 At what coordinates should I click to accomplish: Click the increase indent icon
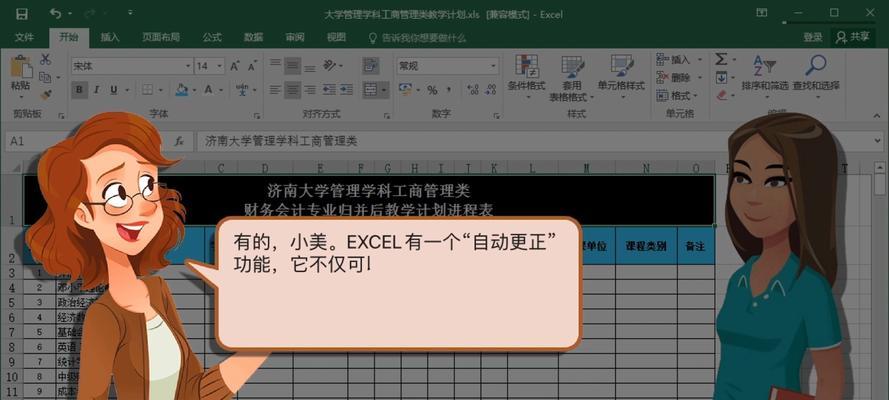(x=346, y=90)
